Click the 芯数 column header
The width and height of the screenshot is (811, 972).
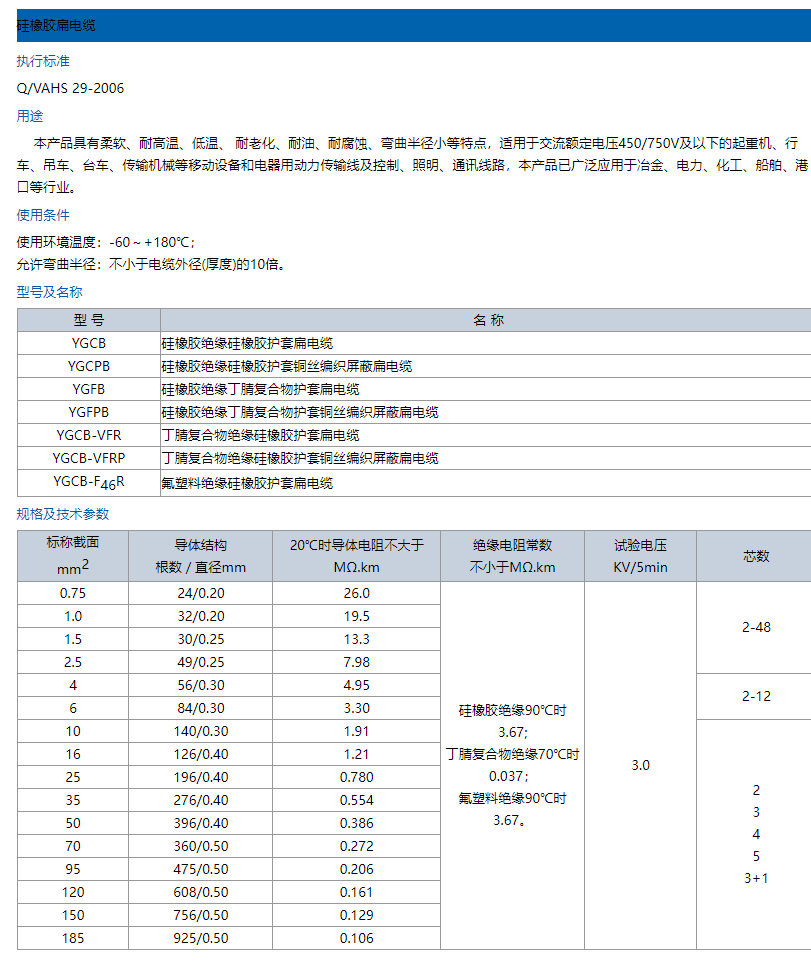coord(756,556)
